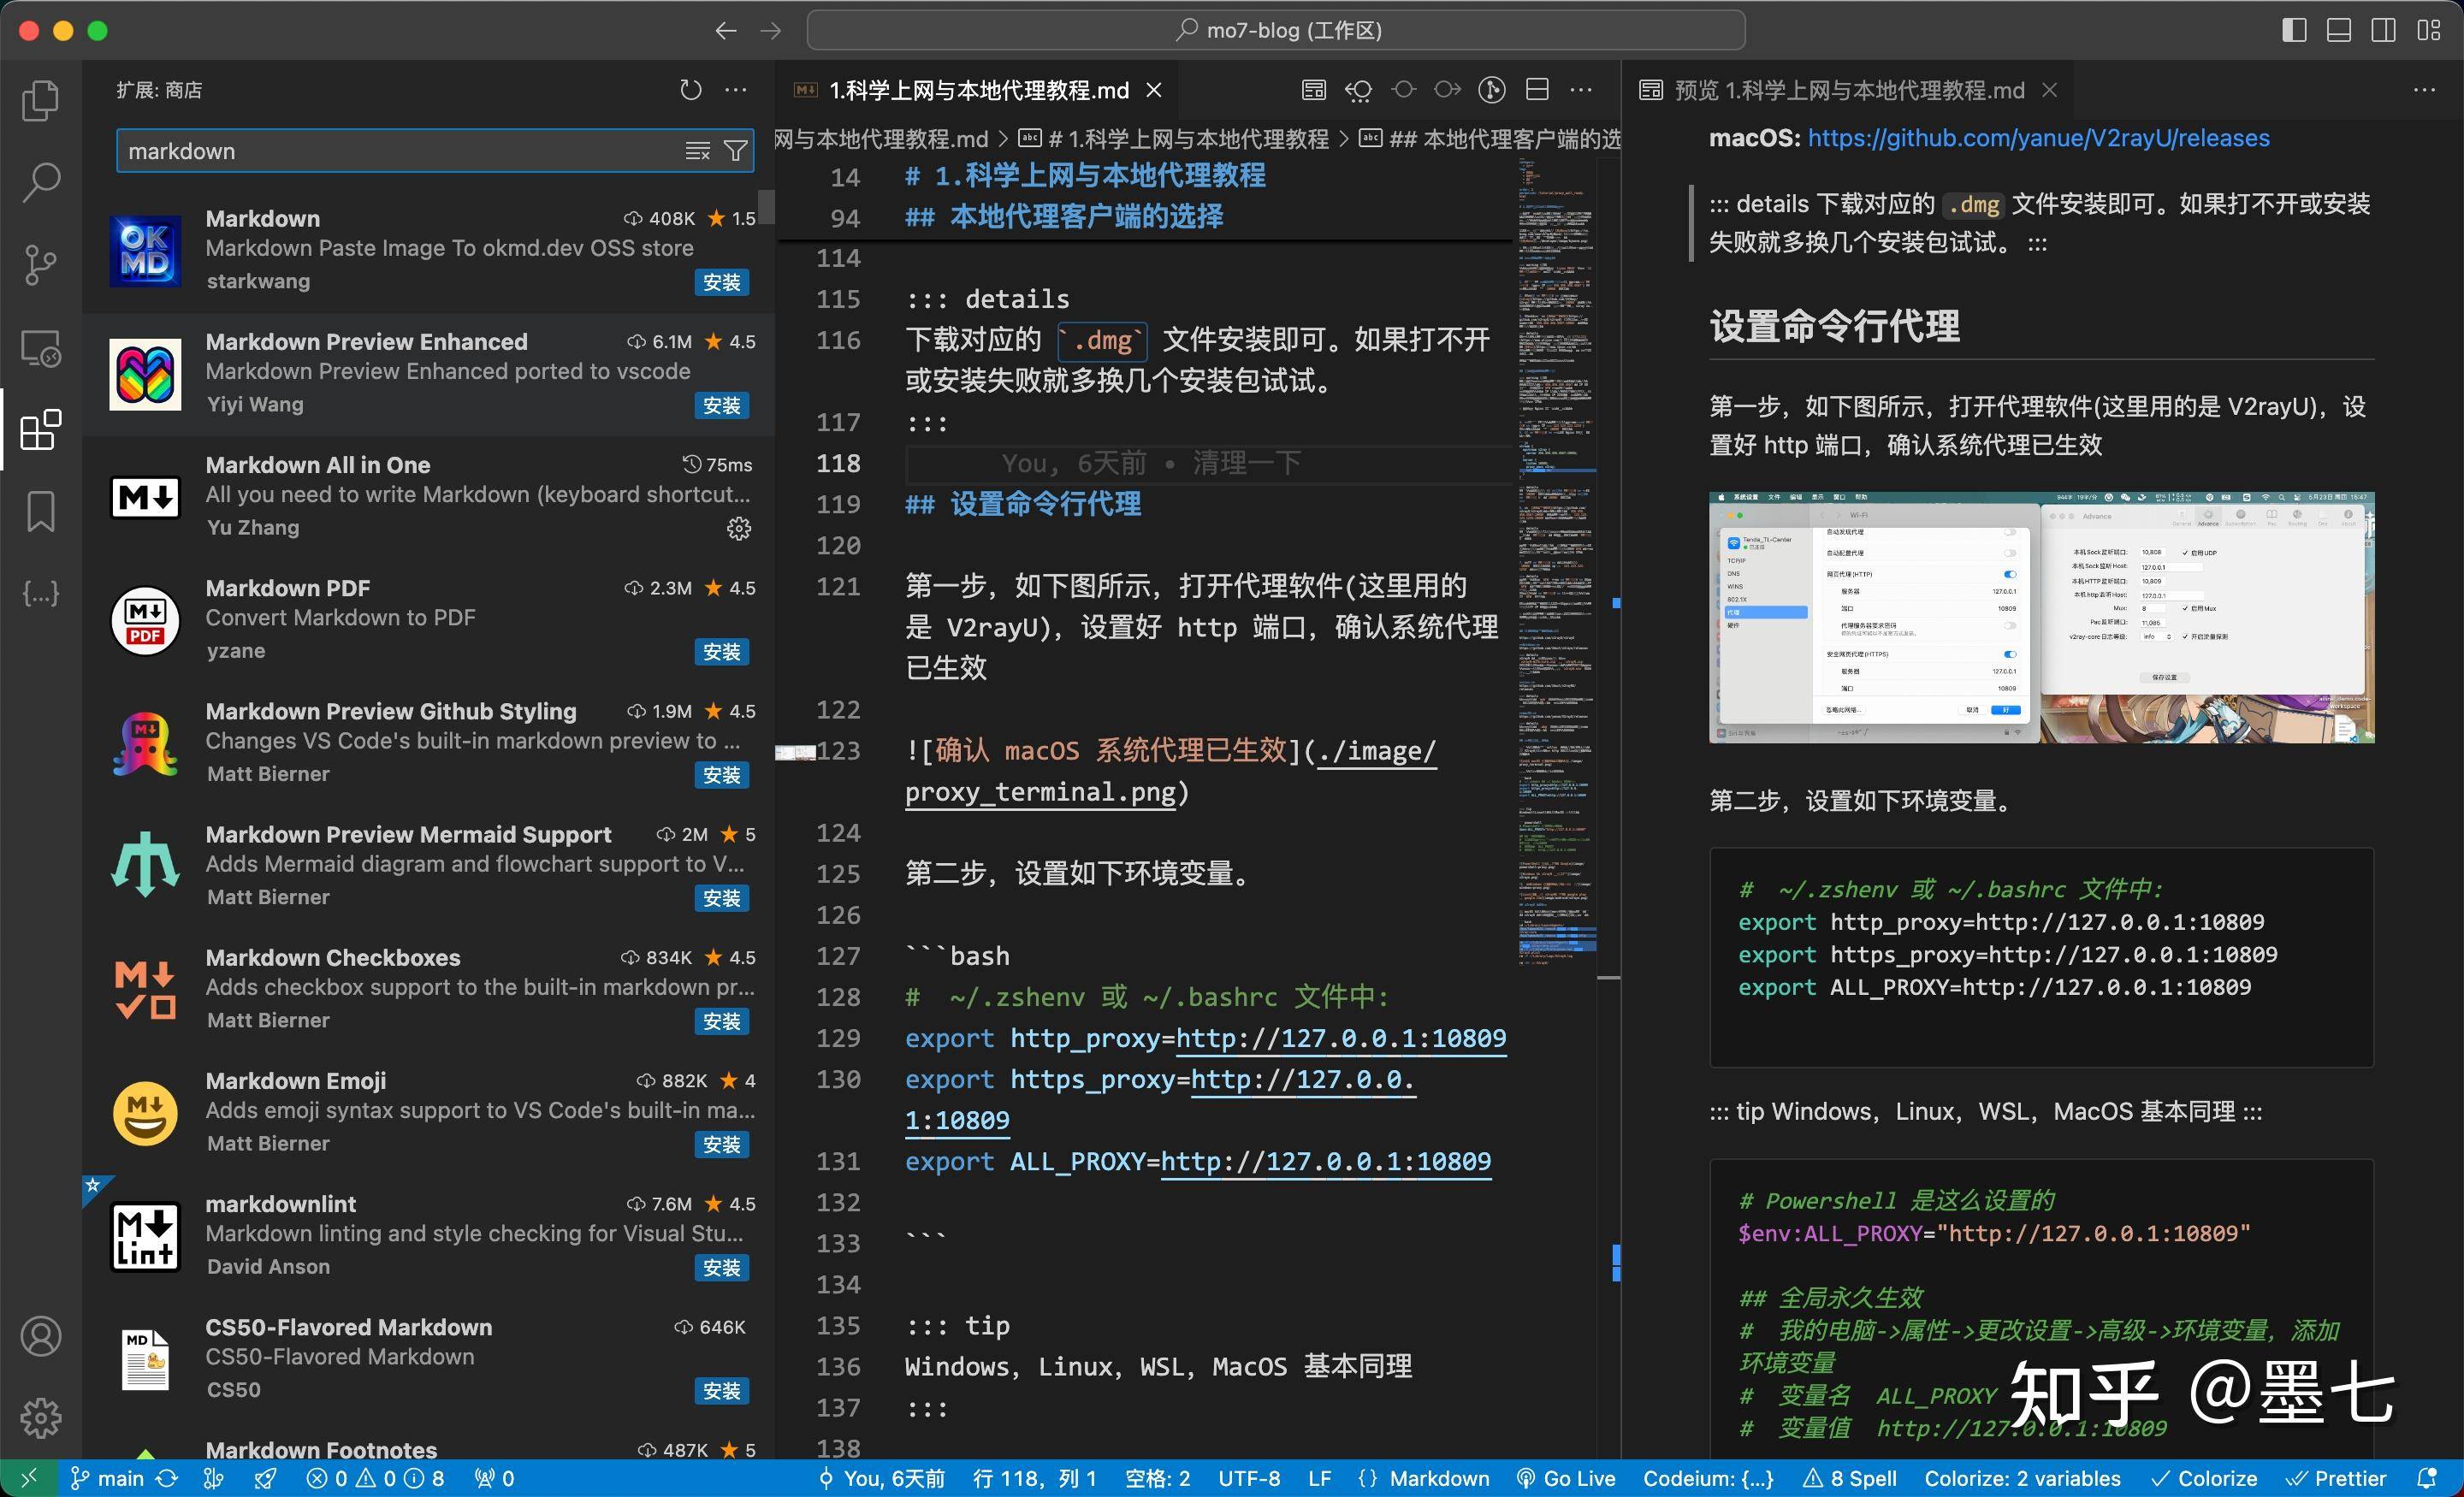The height and width of the screenshot is (1497, 2464).
Task: Open the V2rayU releases GitHub link
Action: [x=2038, y=138]
